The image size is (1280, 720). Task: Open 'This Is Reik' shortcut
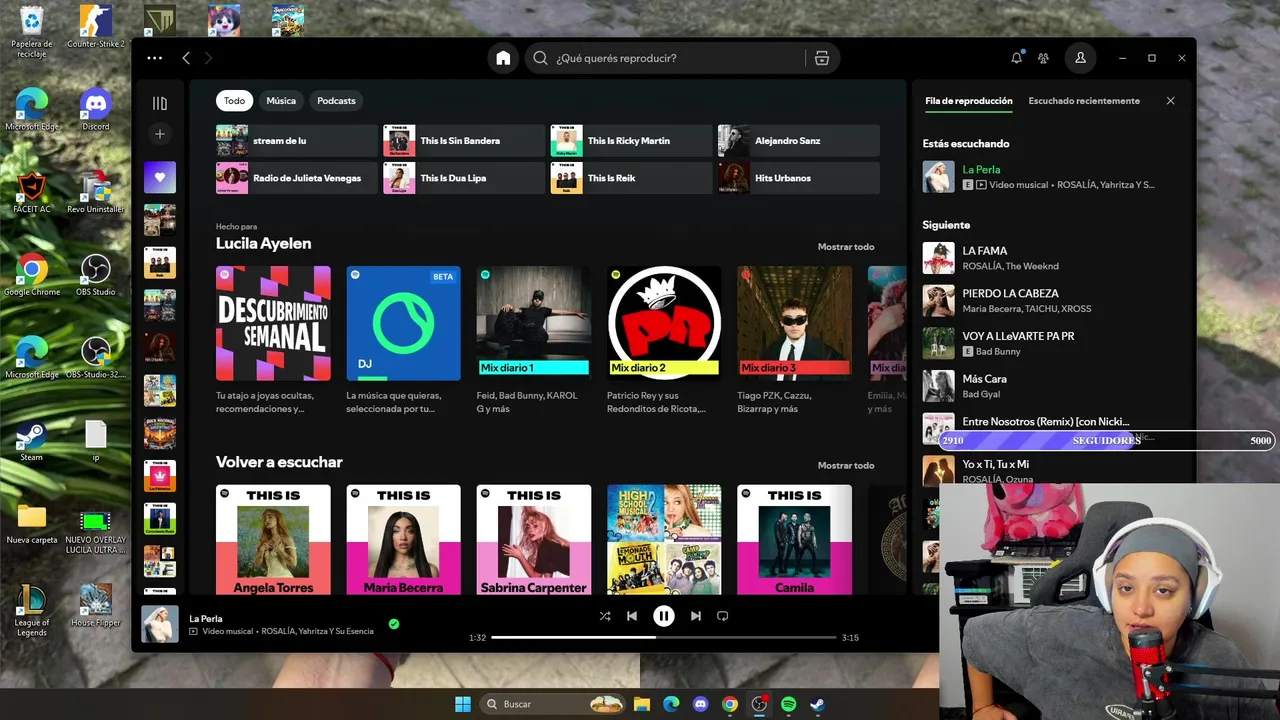click(631, 178)
